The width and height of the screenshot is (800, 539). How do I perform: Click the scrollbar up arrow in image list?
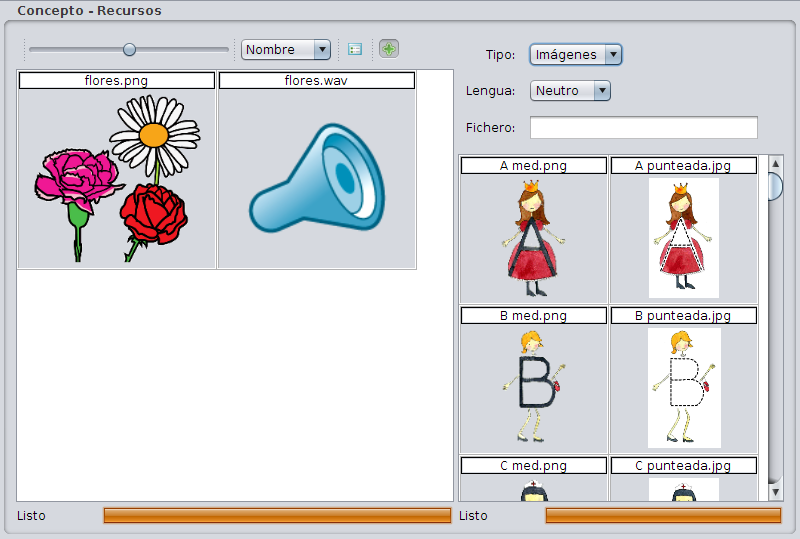pos(776,164)
